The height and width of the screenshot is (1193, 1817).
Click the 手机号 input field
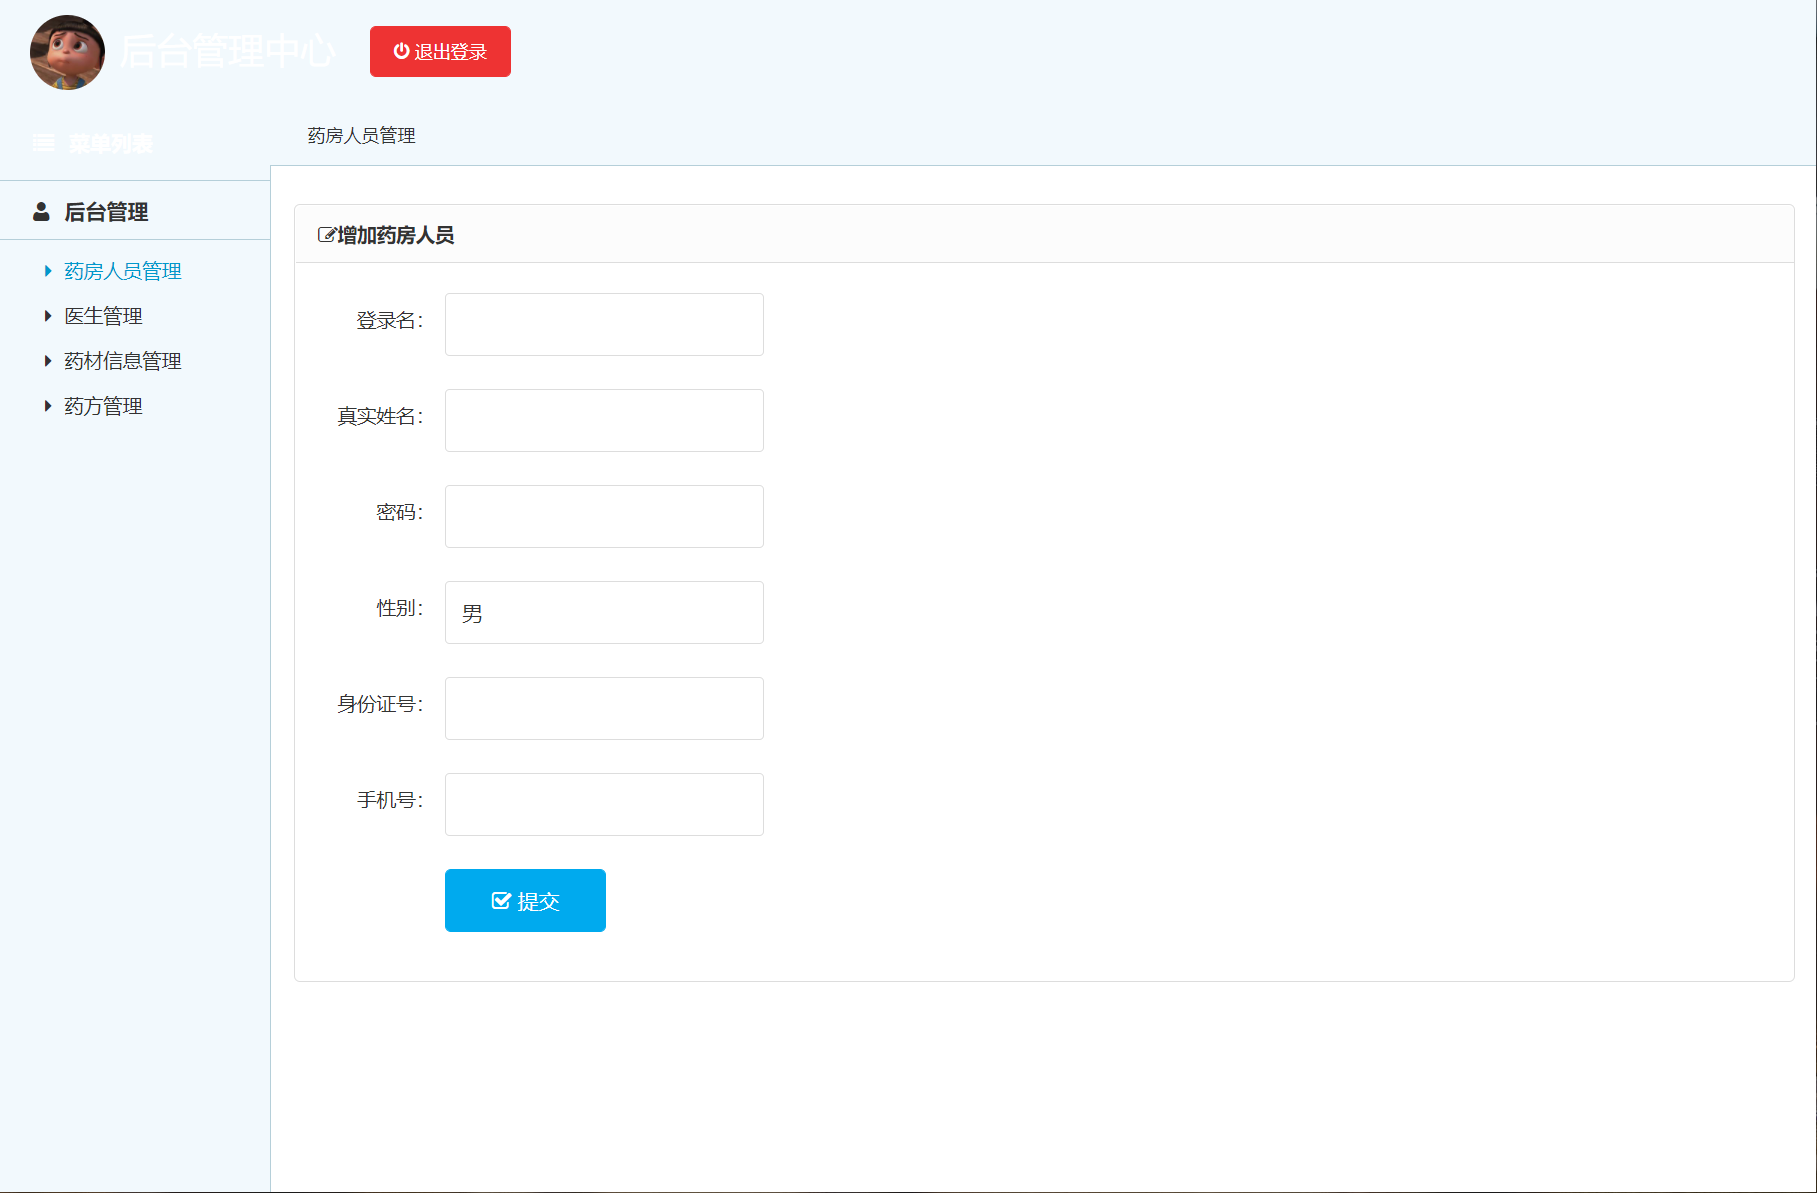pos(604,804)
